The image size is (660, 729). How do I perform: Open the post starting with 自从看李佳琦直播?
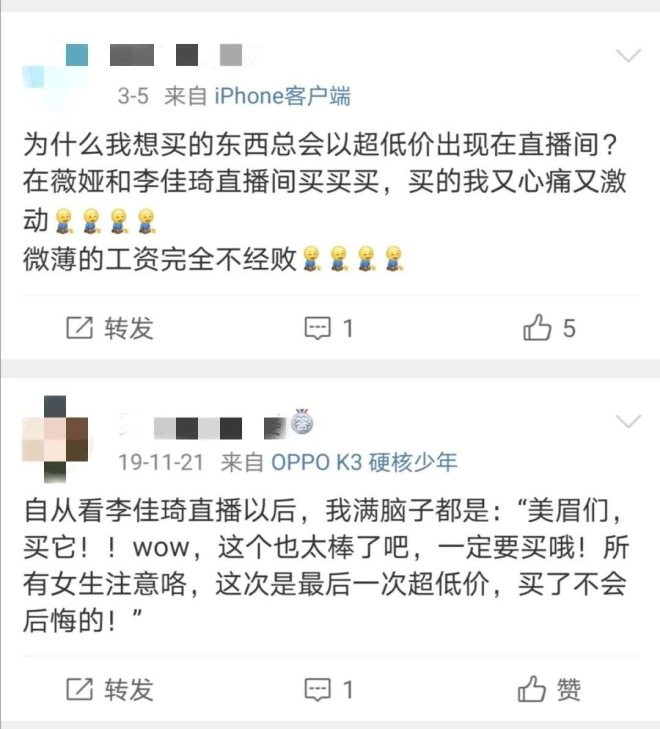pyautogui.click(x=325, y=565)
